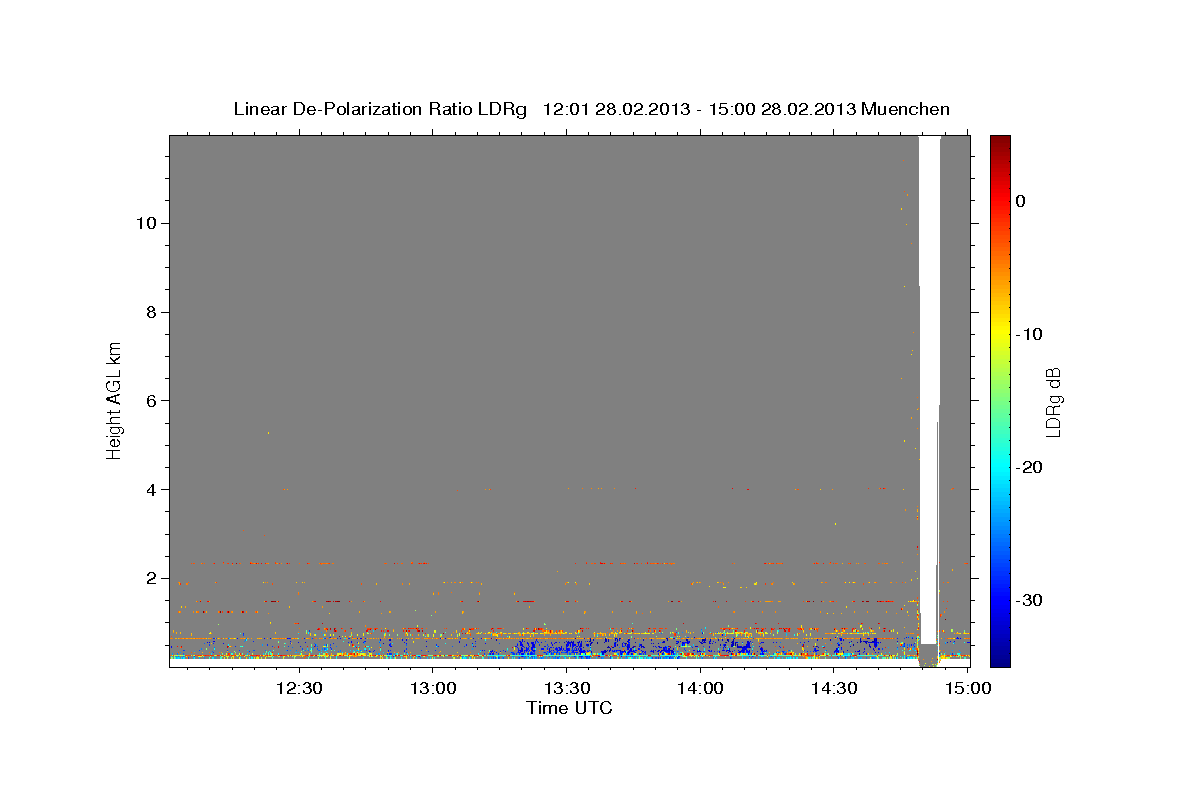This screenshot has width=1200, height=800.
Task: Click the 15:00 time tick label
Action: pyautogui.click(x=968, y=689)
